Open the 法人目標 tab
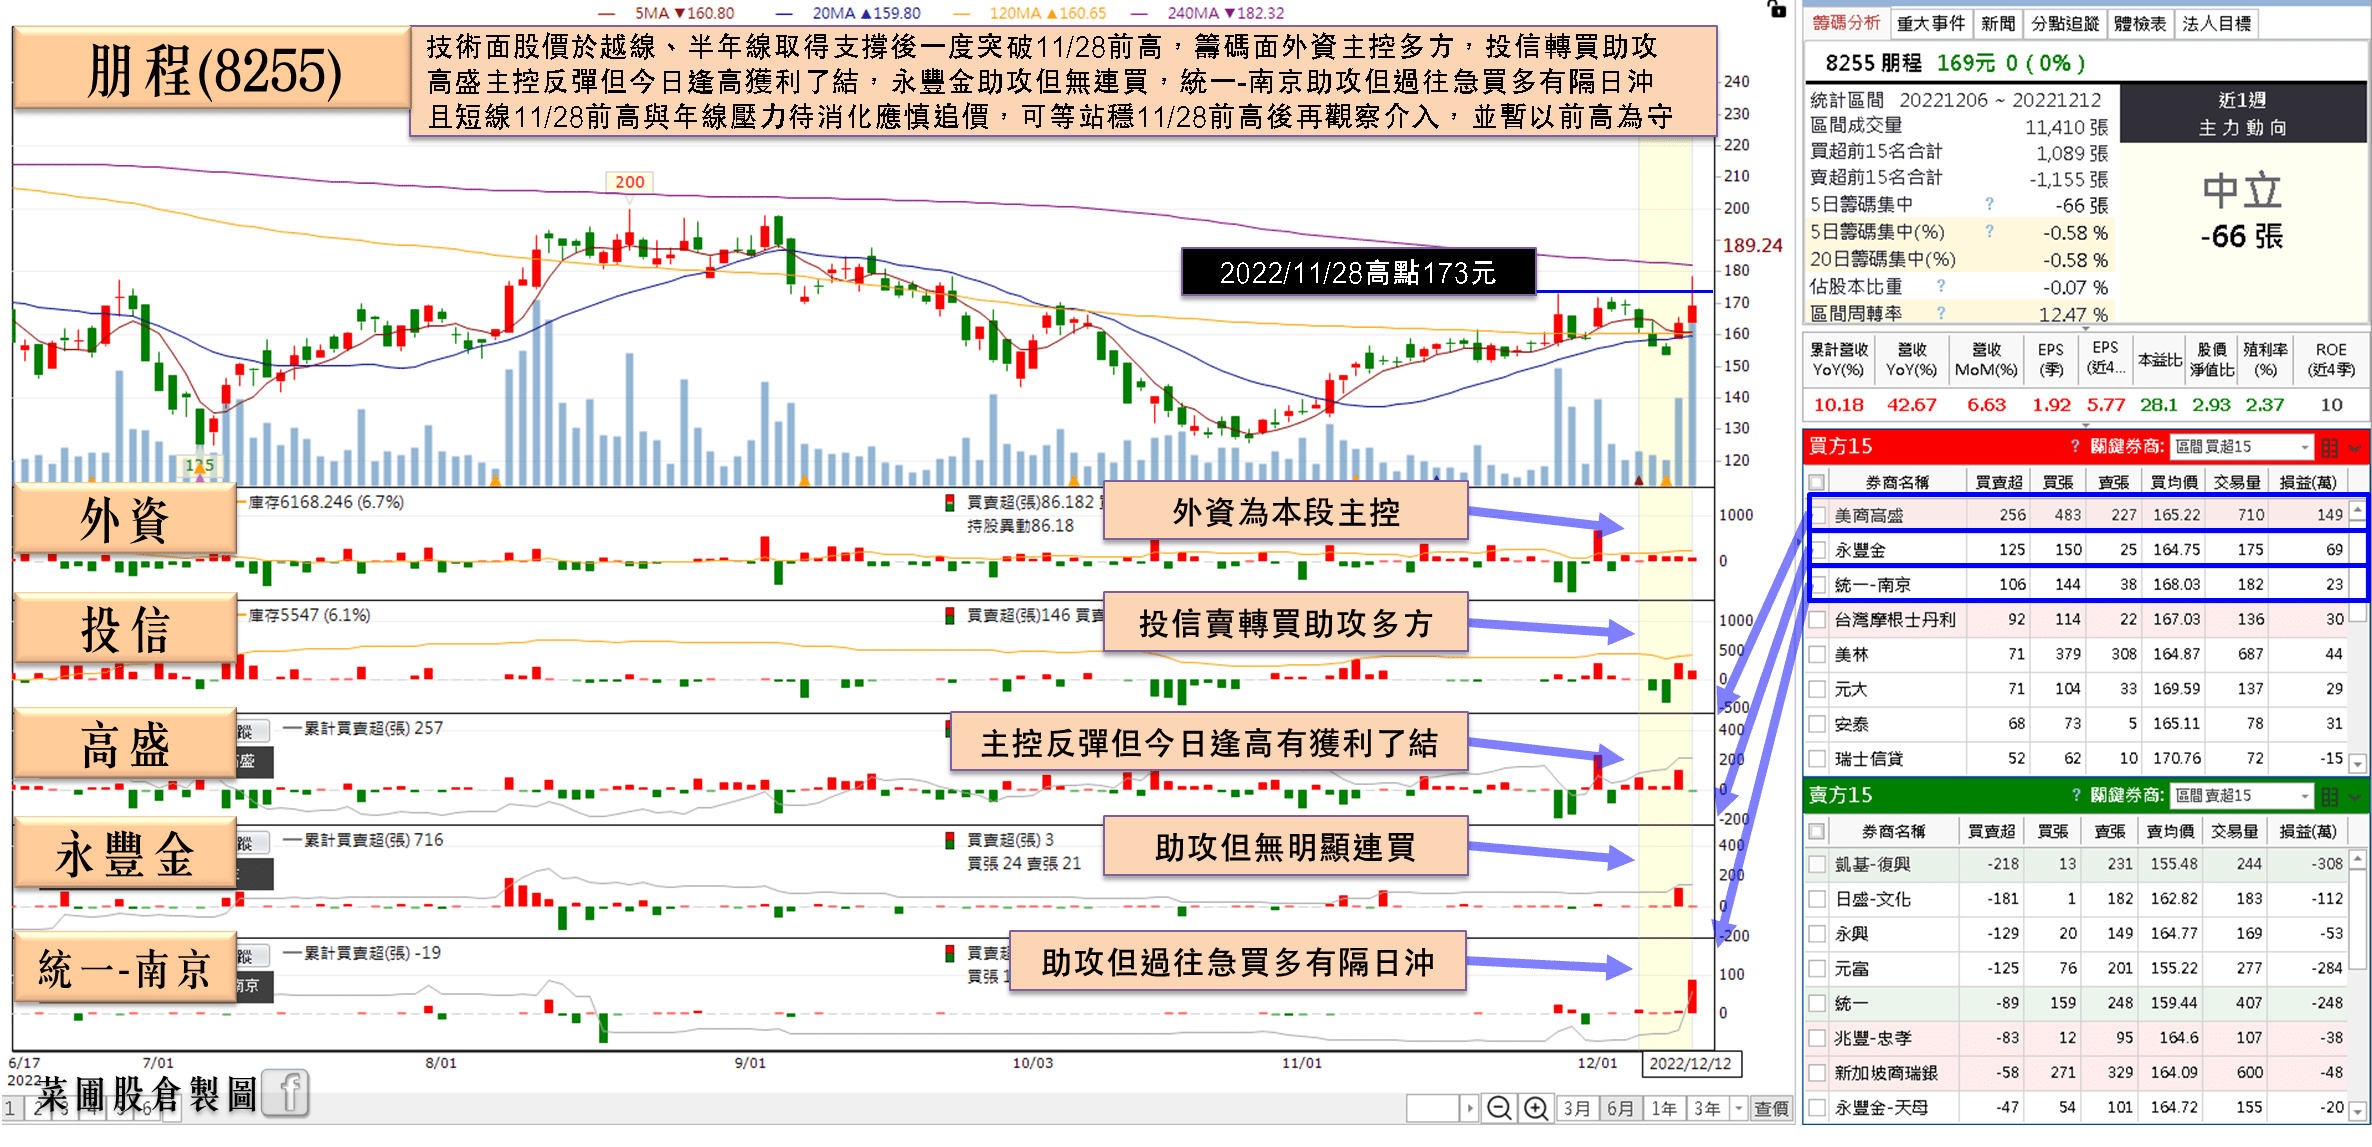The image size is (2372, 1147). [x=2216, y=23]
